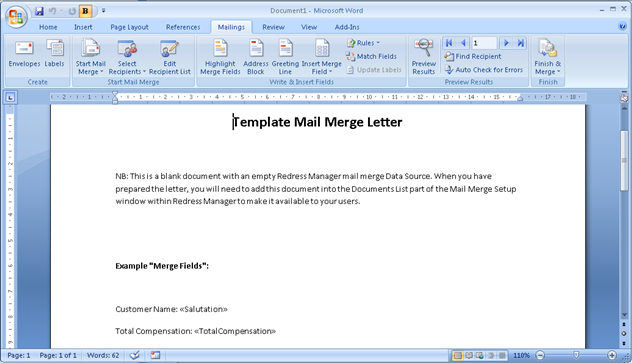632x363 pixels.
Task: Click the ruler tab selector box
Action: click(10, 97)
